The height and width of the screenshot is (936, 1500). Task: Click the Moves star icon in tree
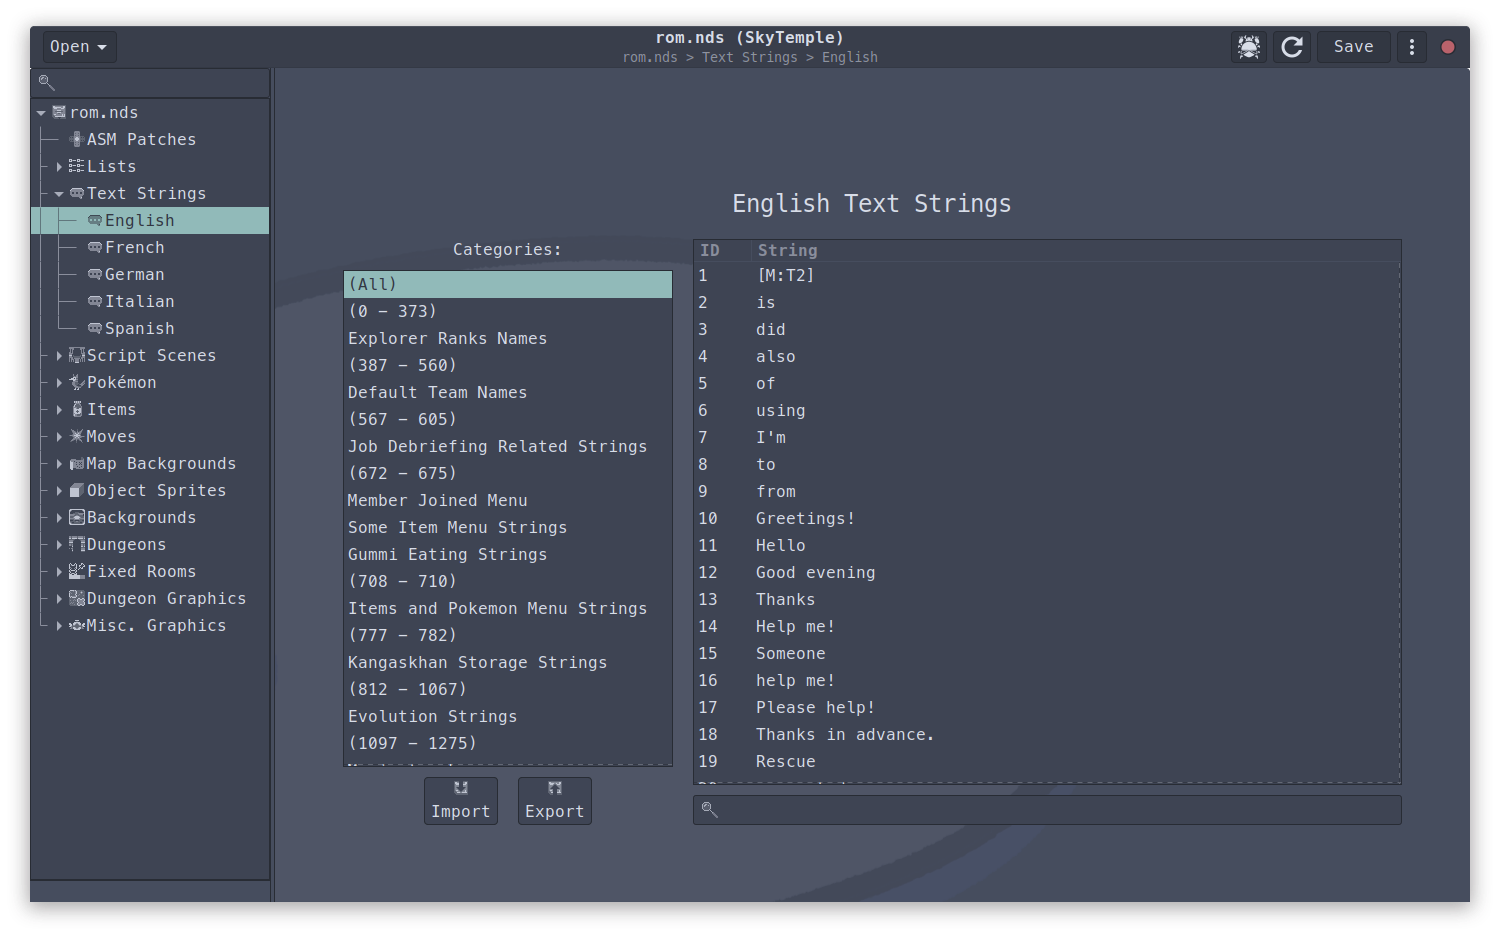click(x=77, y=437)
